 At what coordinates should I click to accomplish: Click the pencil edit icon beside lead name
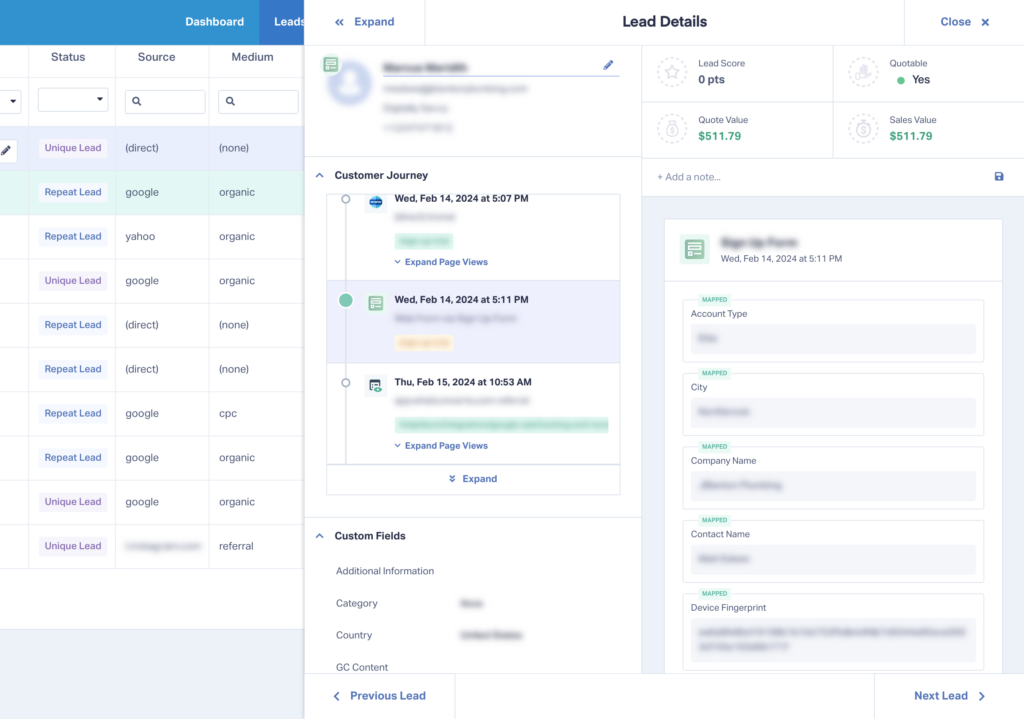point(608,65)
